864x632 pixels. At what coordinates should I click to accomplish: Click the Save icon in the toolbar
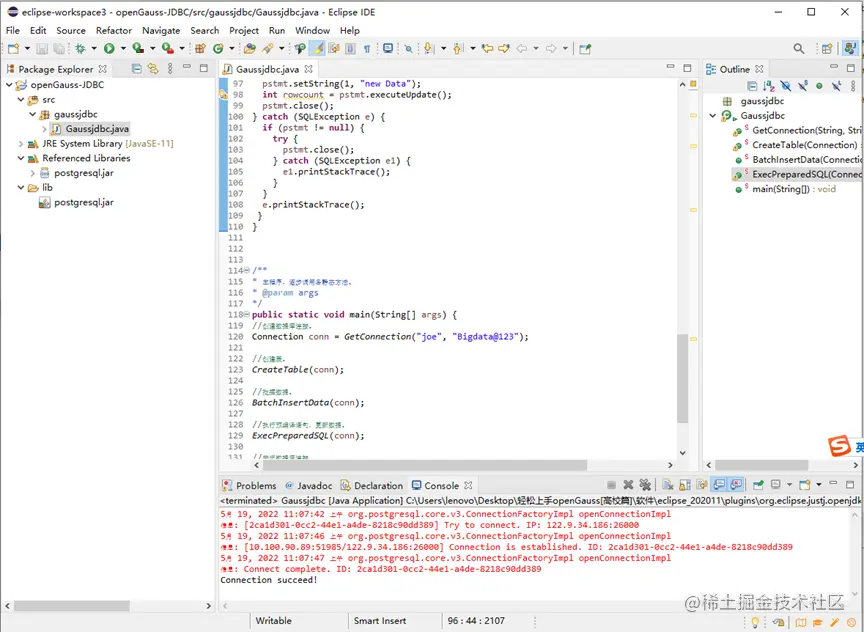[41, 48]
